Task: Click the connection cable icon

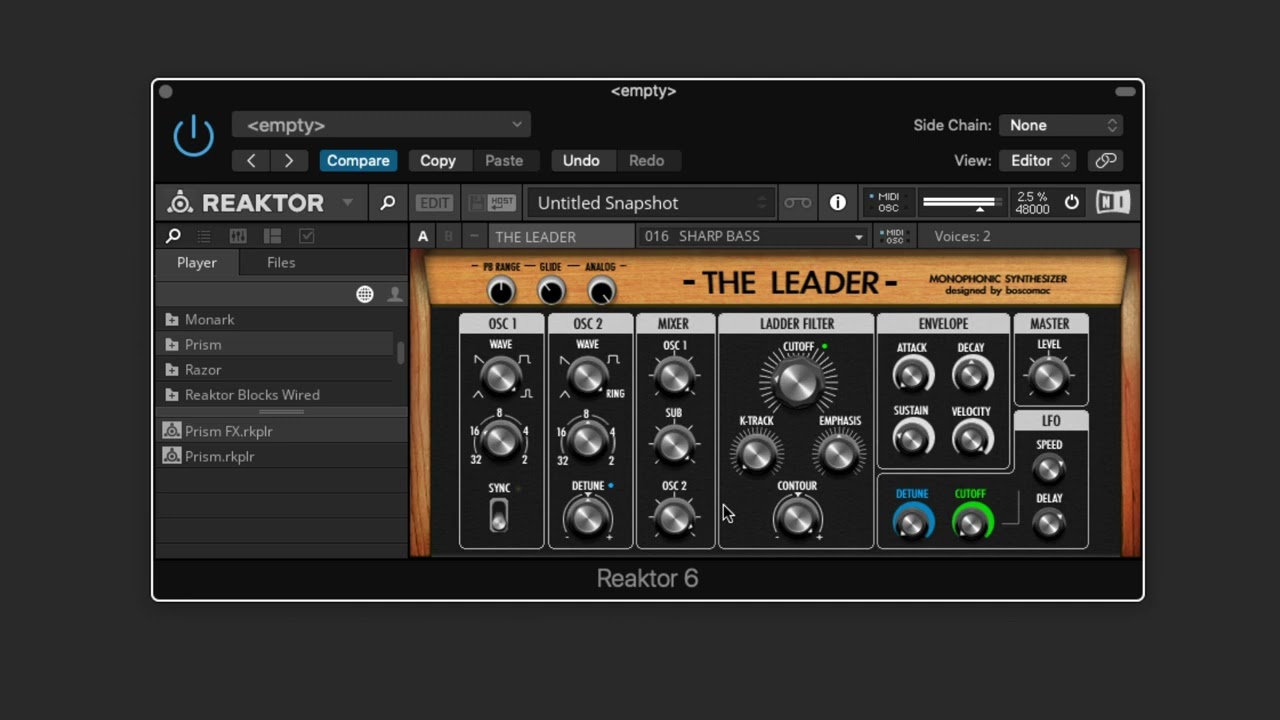Action: coord(797,203)
